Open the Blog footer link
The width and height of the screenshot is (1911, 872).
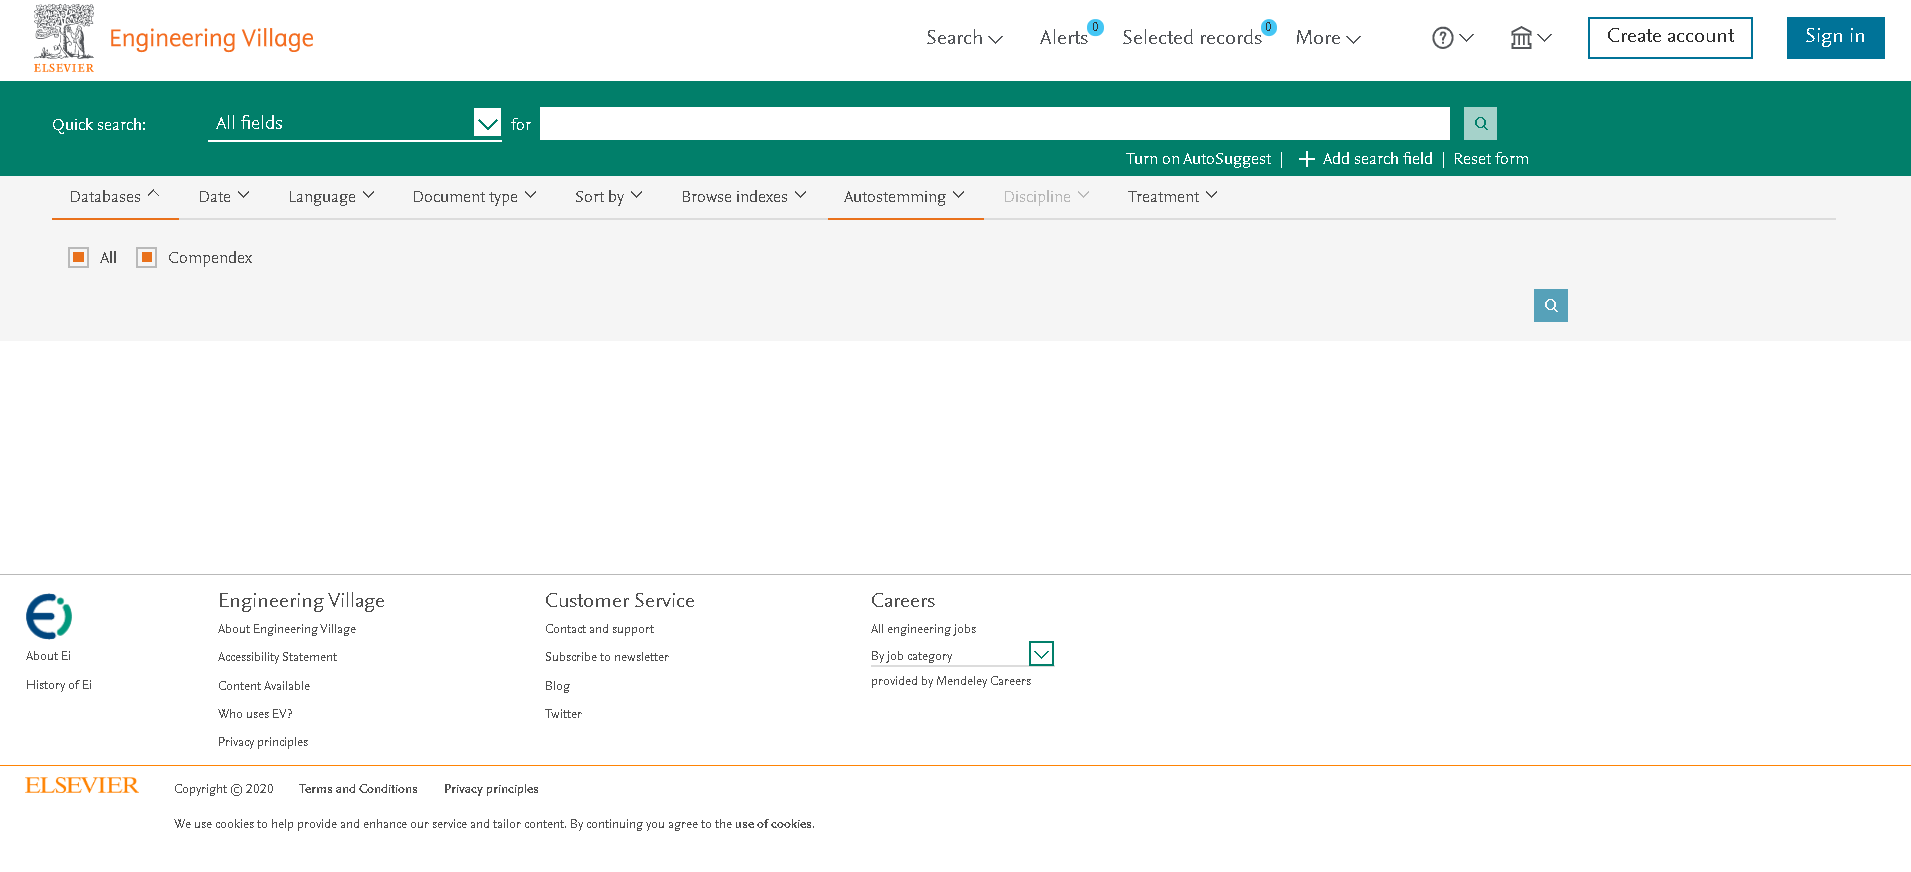point(557,686)
